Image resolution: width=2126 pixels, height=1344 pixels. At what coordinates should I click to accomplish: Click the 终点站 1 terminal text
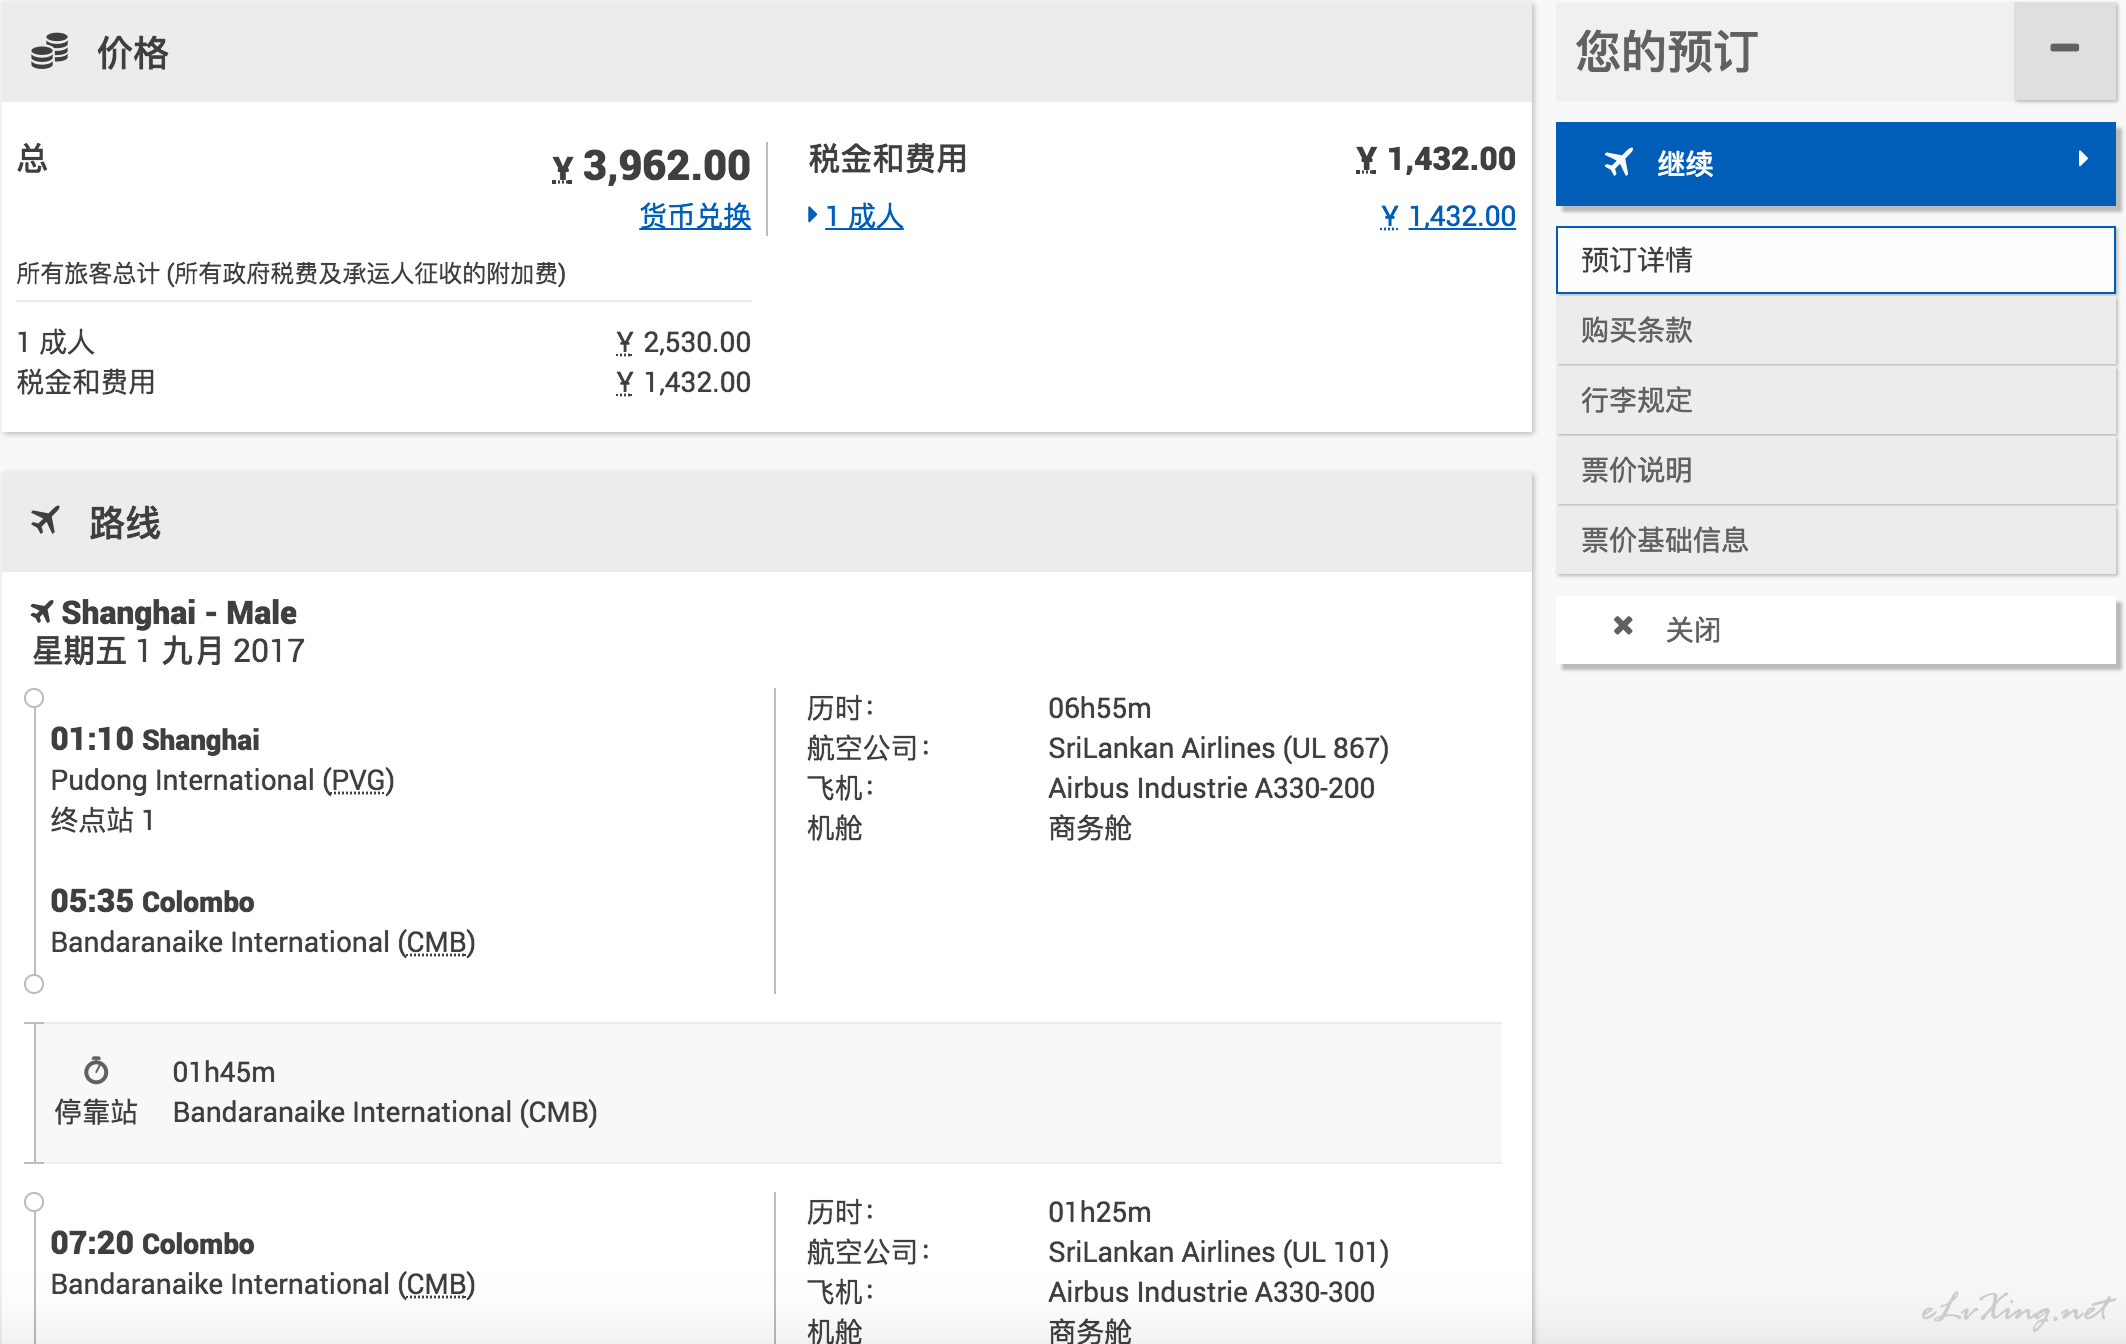(102, 820)
